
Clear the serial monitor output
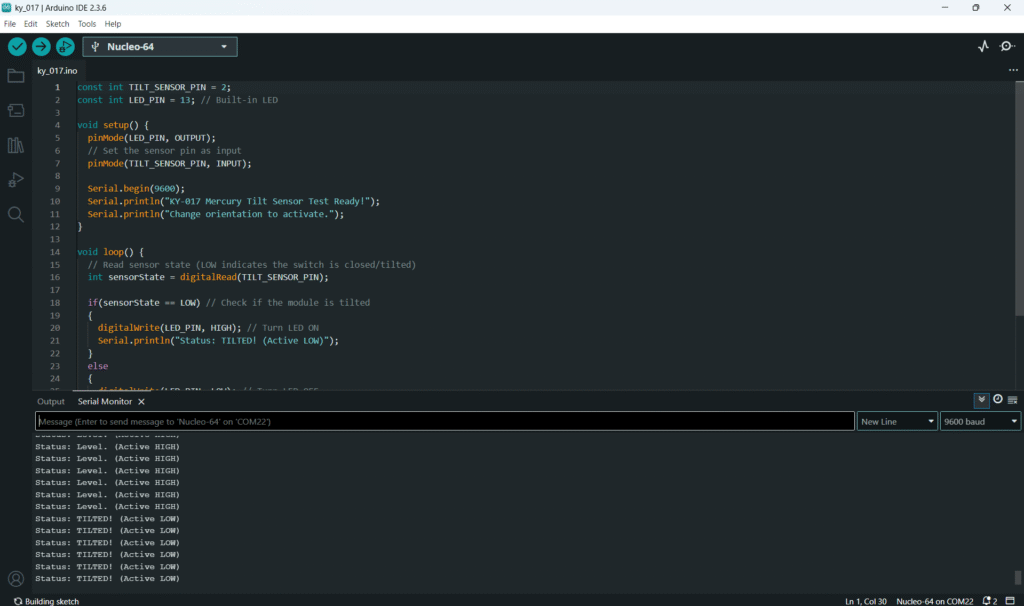(x=1013, y=400)
